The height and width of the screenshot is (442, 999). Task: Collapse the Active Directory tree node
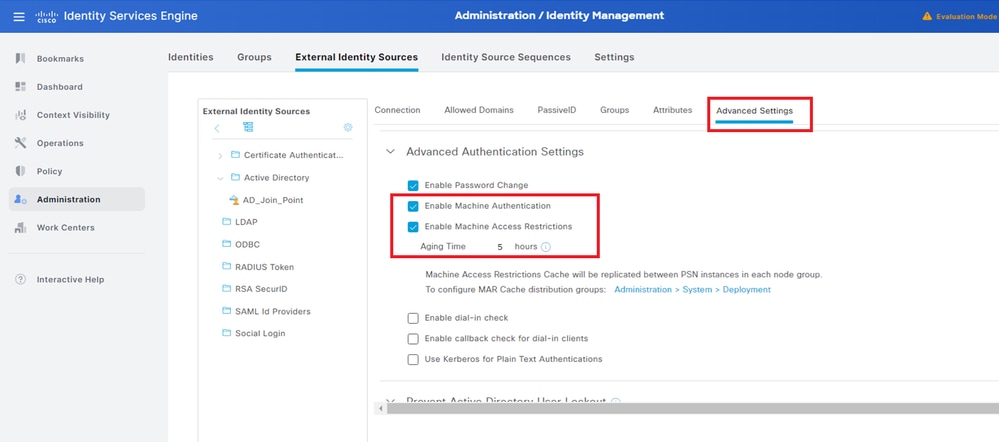tap(220, 178)
